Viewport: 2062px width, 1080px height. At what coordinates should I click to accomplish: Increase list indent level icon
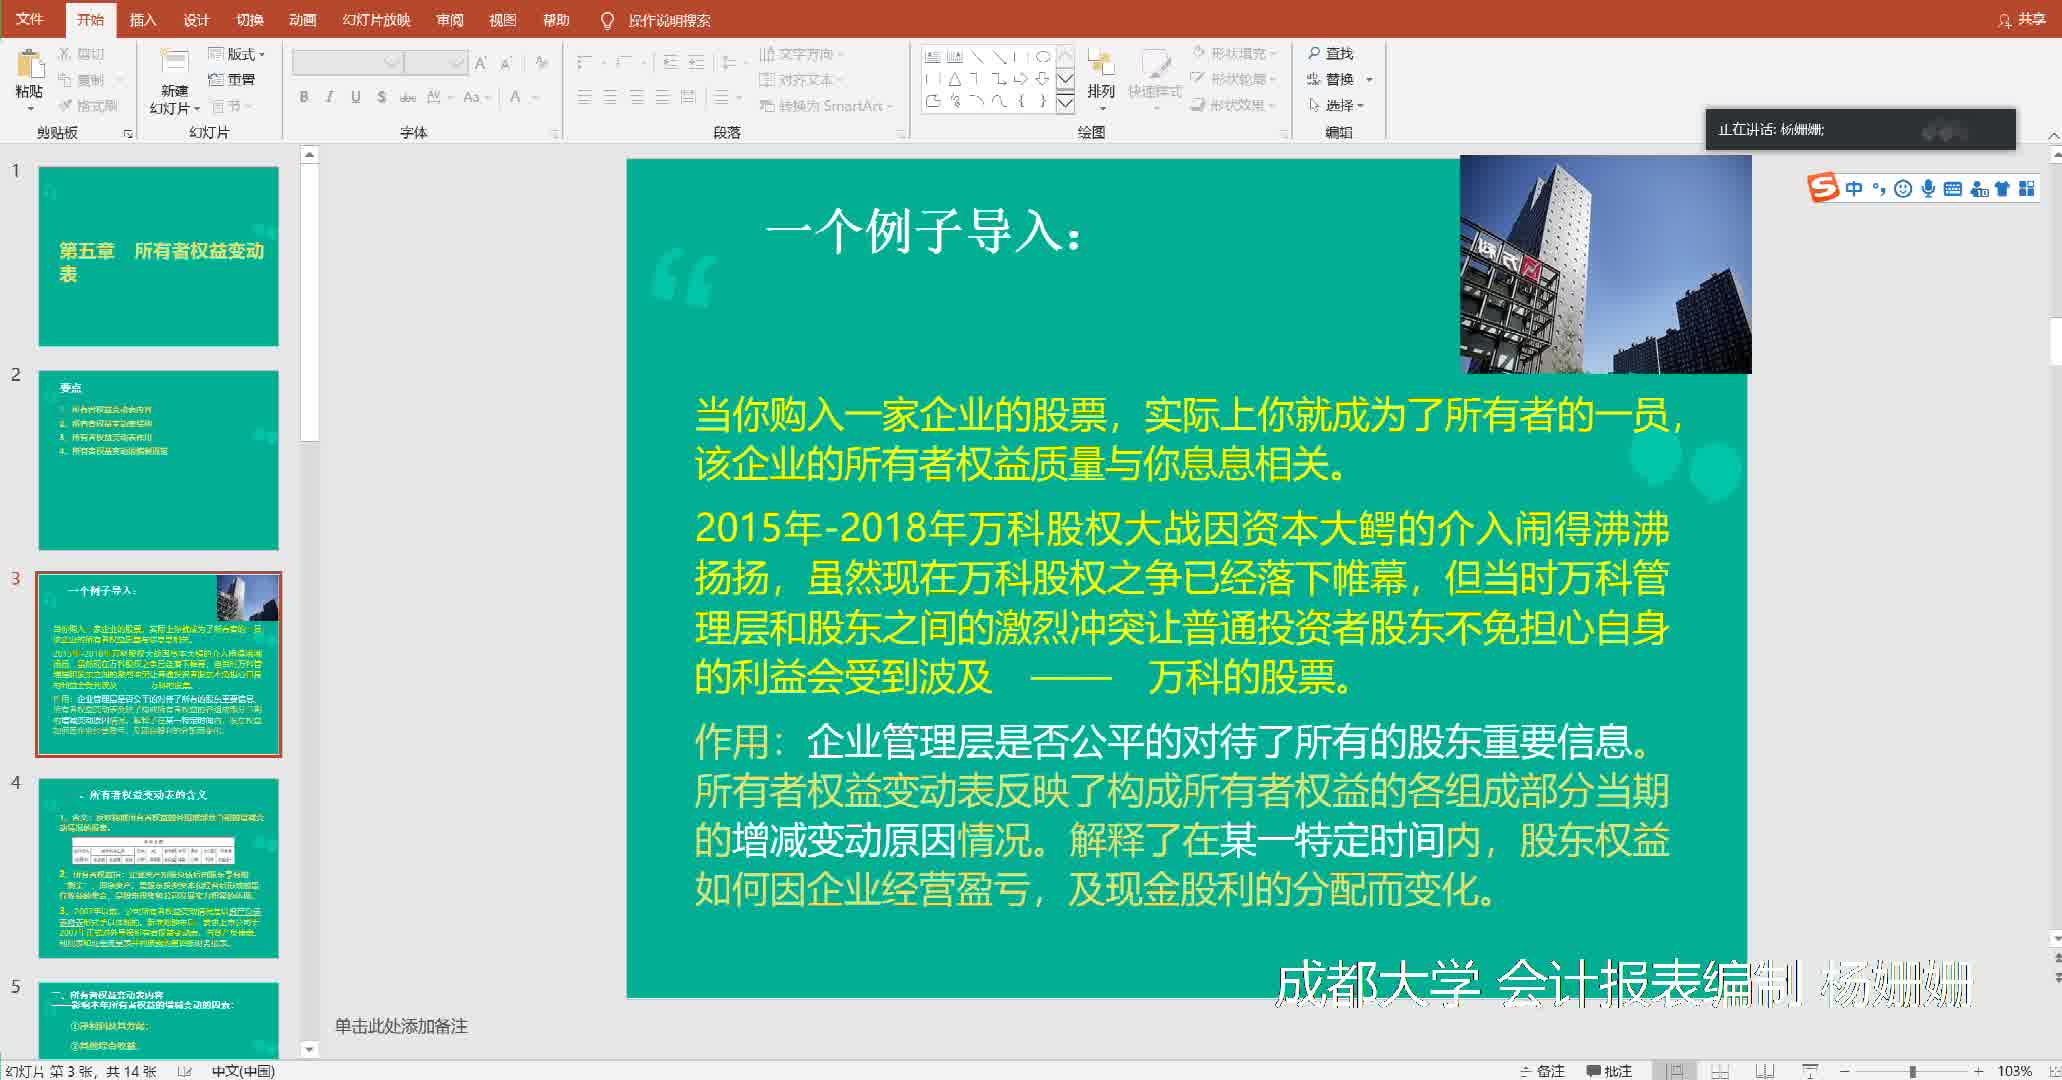pyautogui.click(x=696, y=63)
